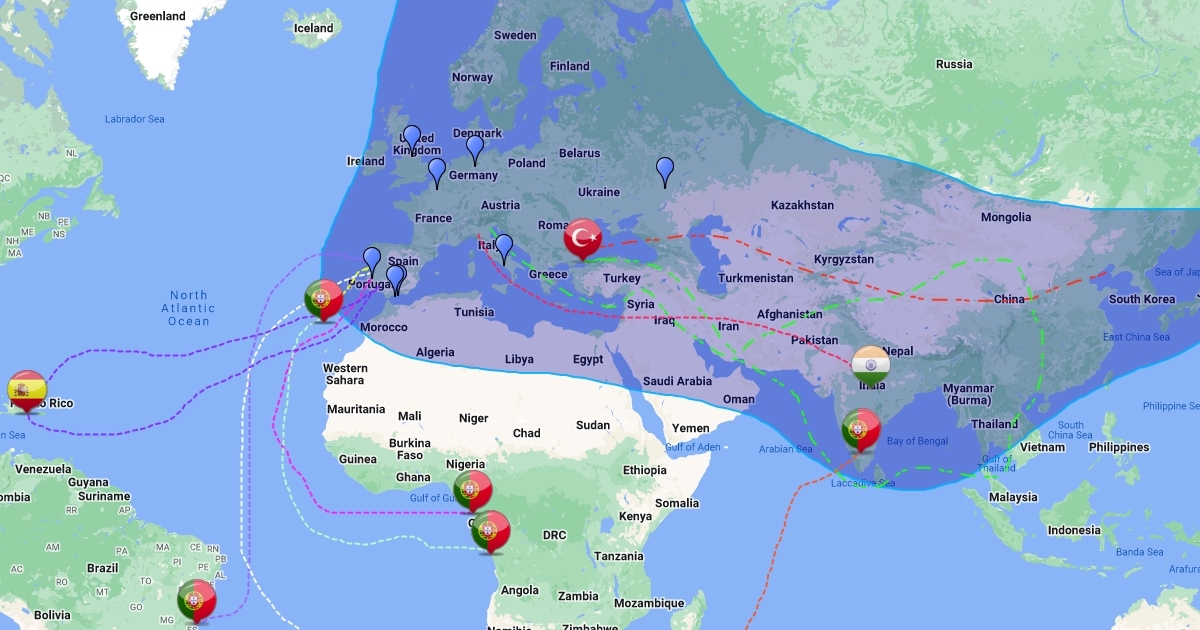Select the Chad label
This screenshot has width=1200, height=630.
click(x=526, y=433)
